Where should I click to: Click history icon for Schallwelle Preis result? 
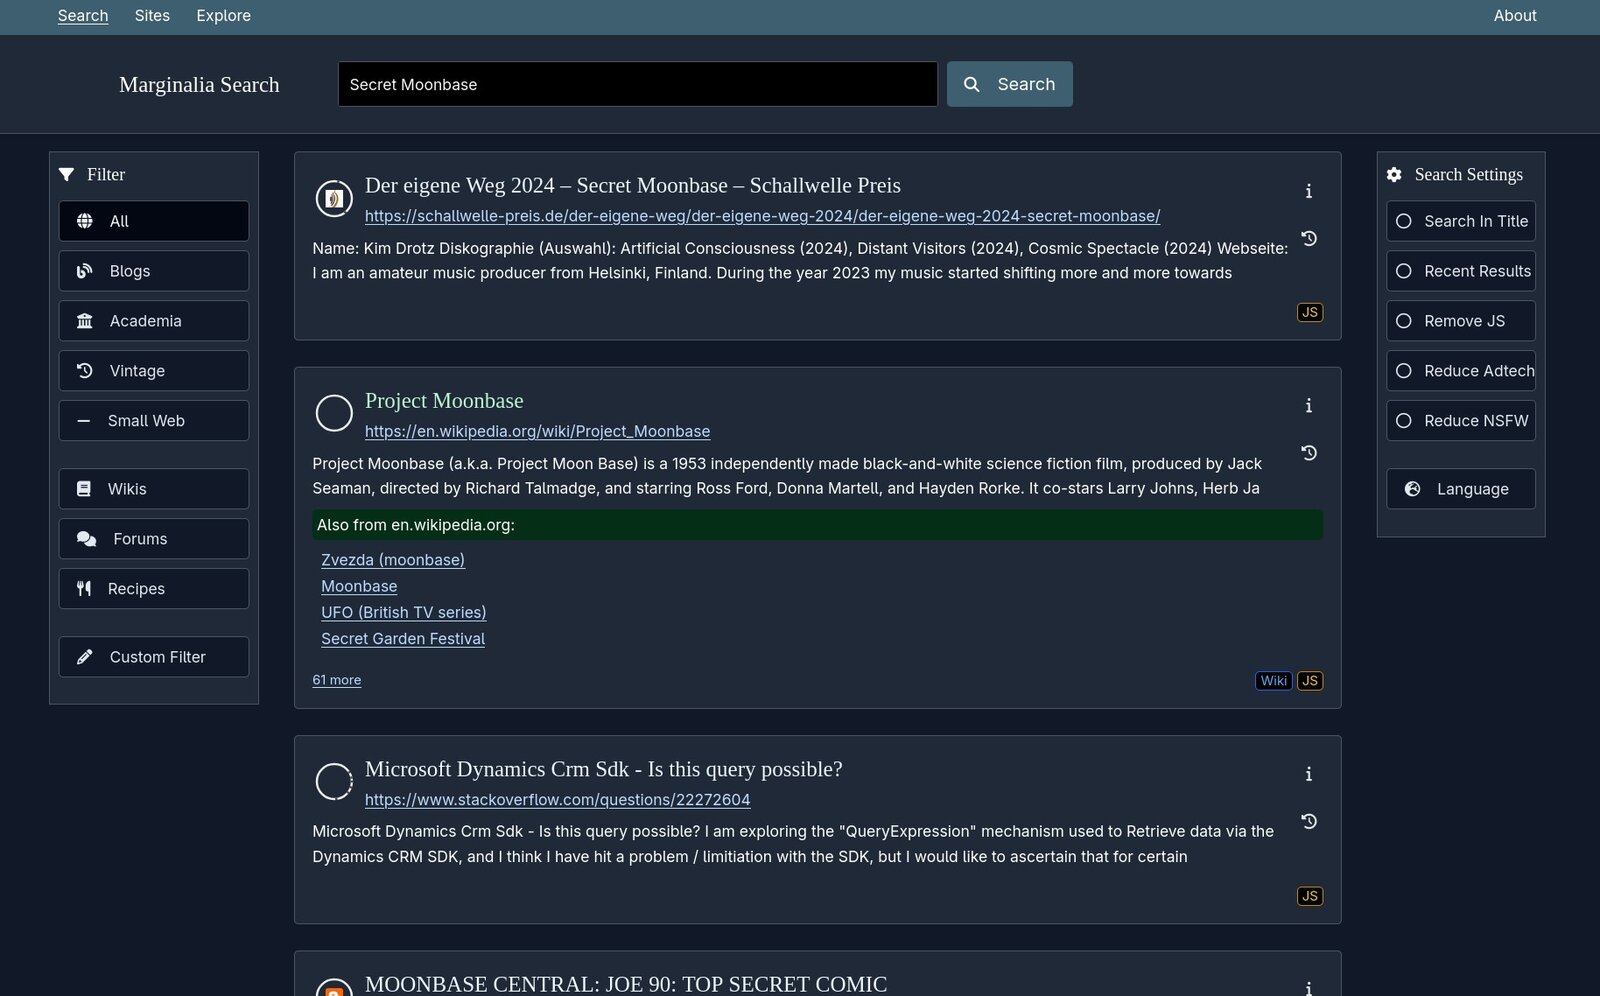tap(1308, 239)
